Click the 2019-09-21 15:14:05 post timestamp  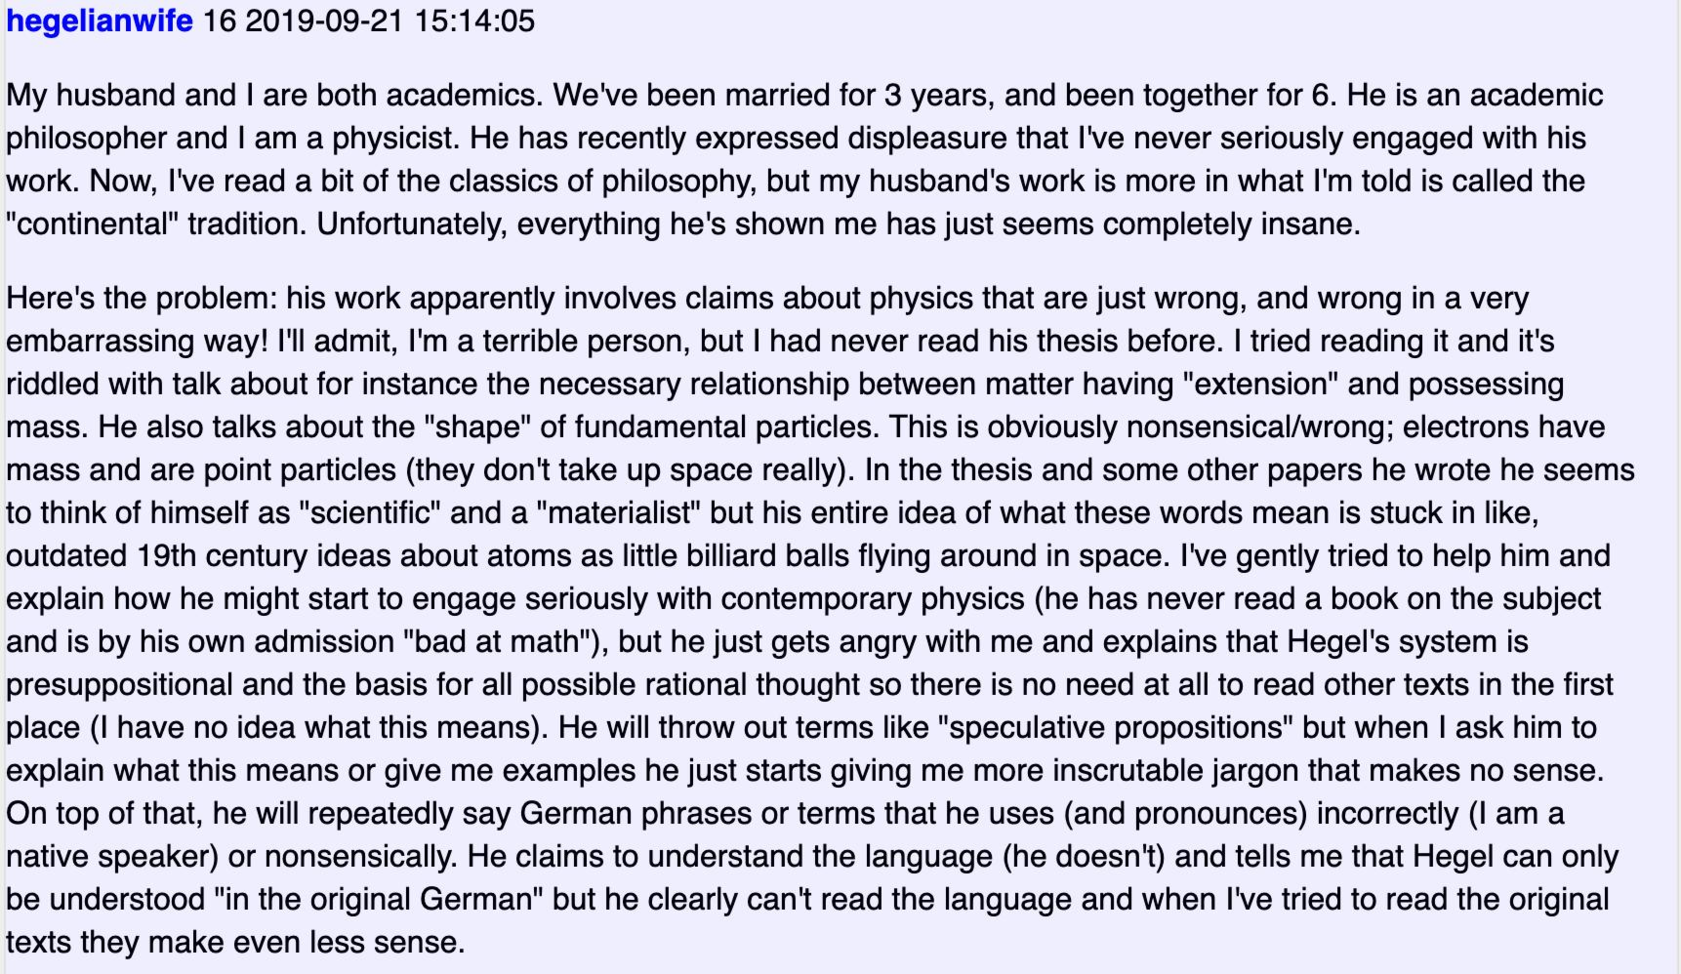tap(390, 21)
